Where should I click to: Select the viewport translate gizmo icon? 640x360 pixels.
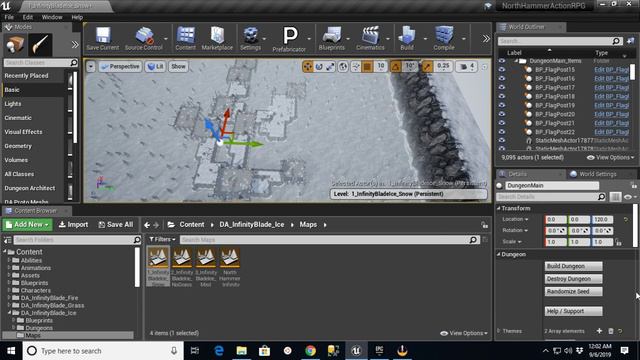pos(308,66)
